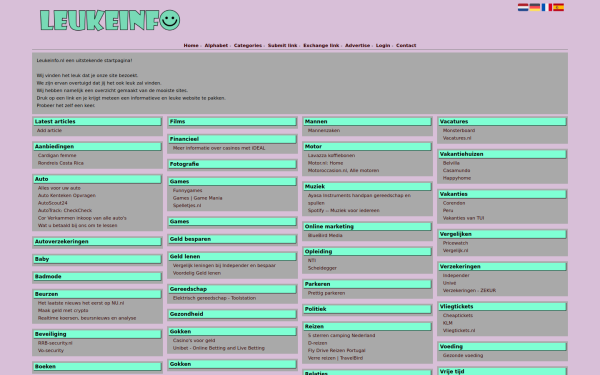Image resolution: width=600 pixels, height=375 pixels.
Task: Click the Leukeinfo smiley logo
Action: [110, 20]
